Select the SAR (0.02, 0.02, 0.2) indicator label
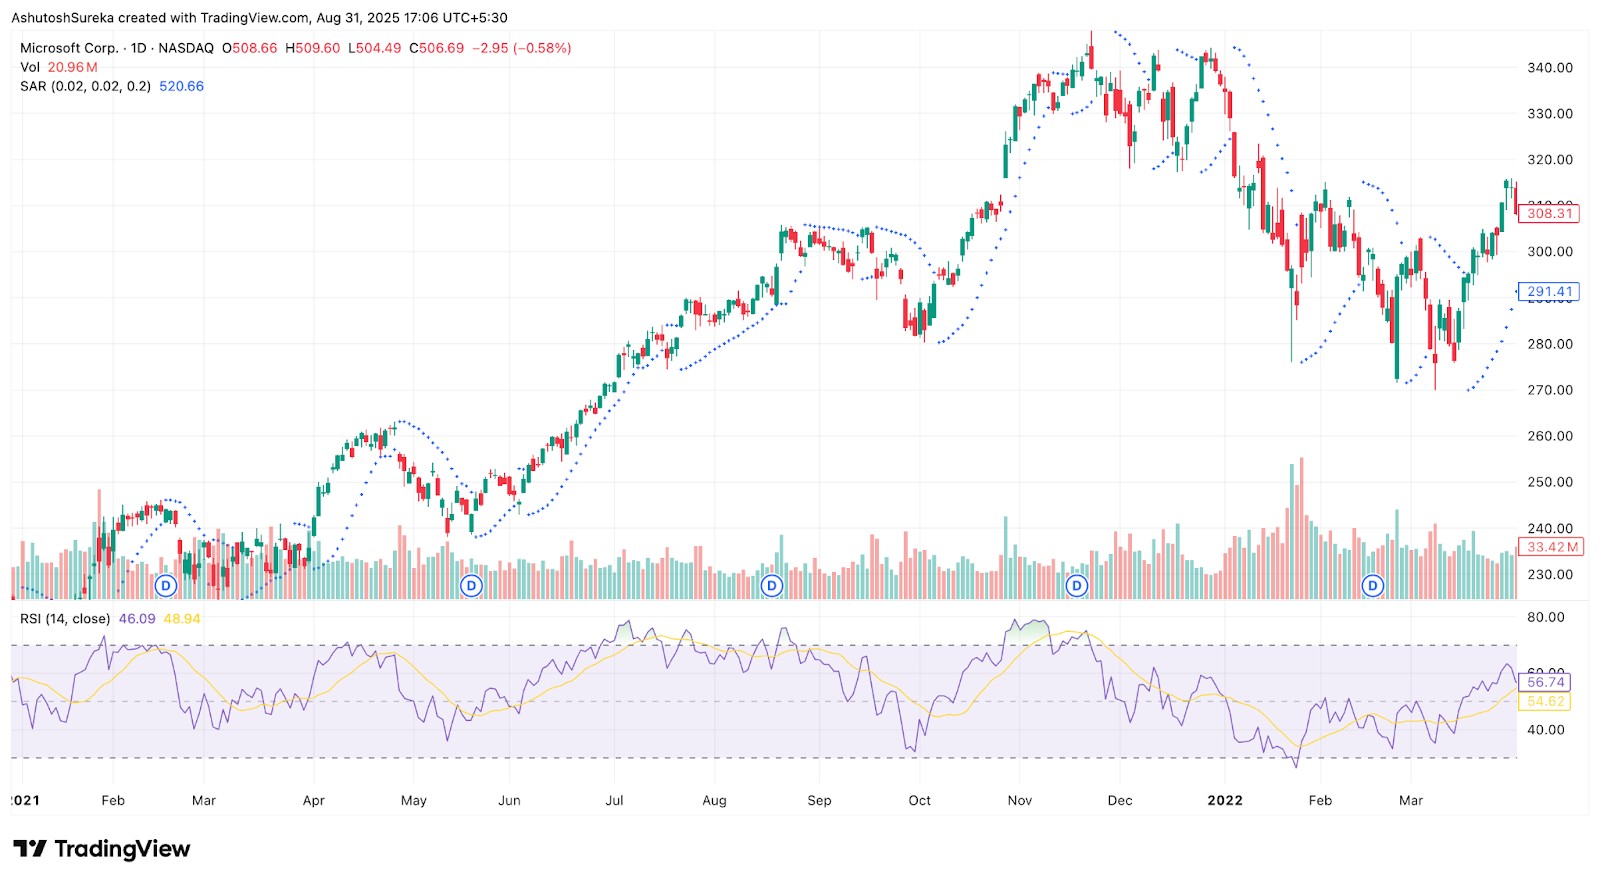Viewport: 1600px width, 882px height. click(85, 86)
